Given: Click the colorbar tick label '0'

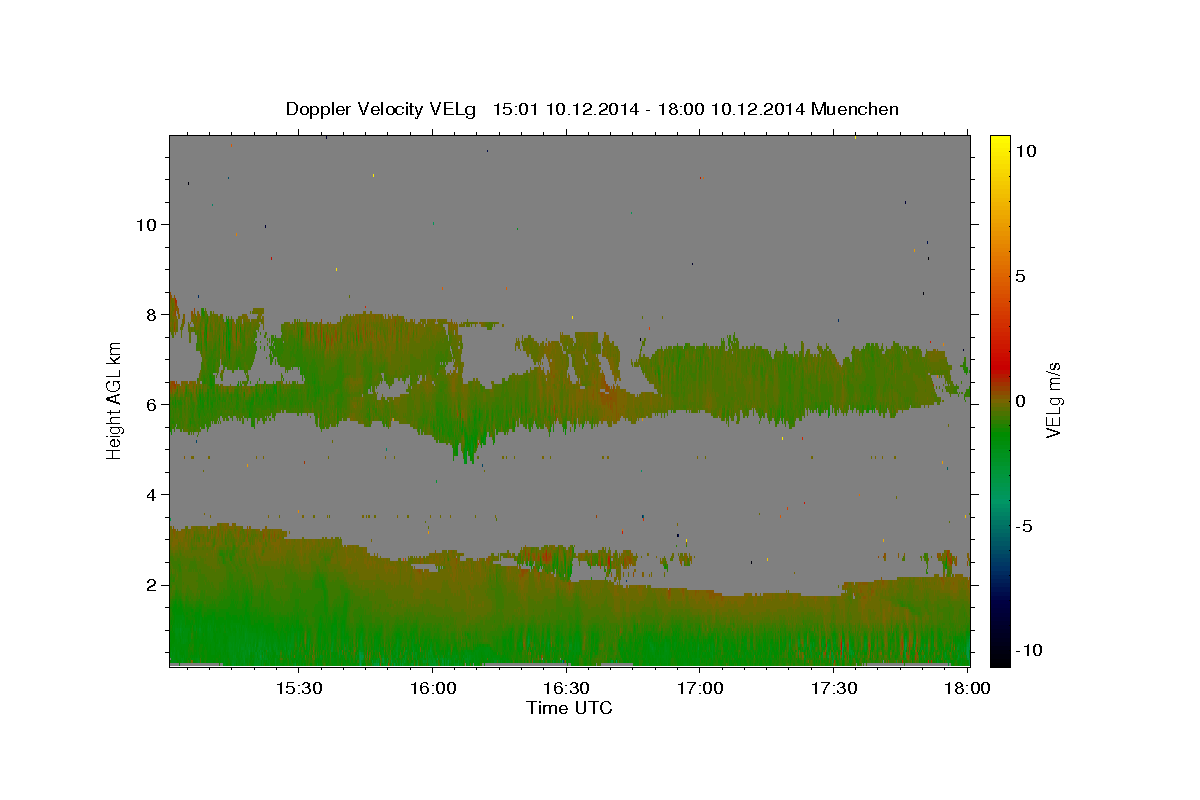Looking at the screenshot, I should tap(1019, 401).
